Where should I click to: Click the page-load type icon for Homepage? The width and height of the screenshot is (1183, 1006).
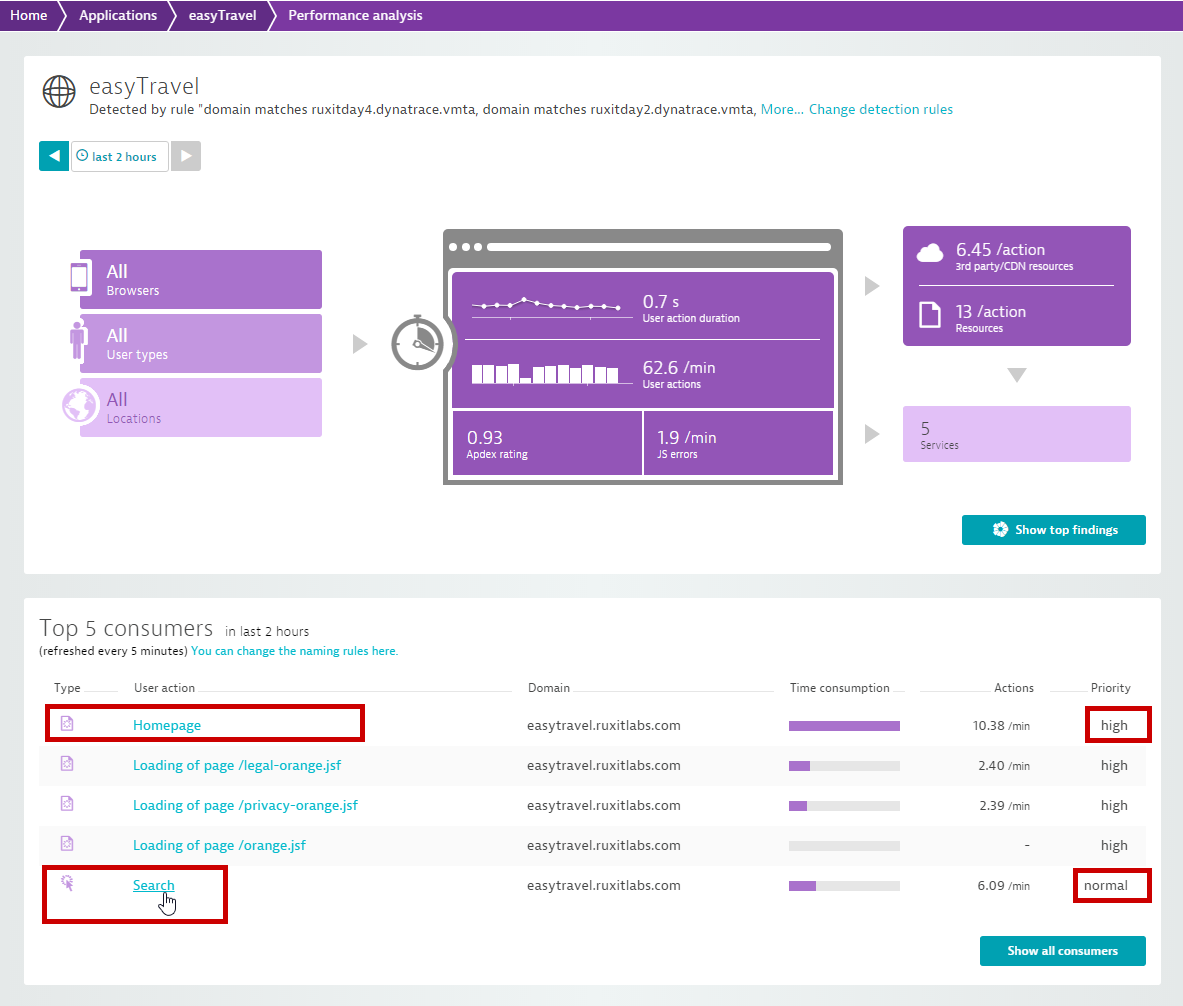pos(67,724)
